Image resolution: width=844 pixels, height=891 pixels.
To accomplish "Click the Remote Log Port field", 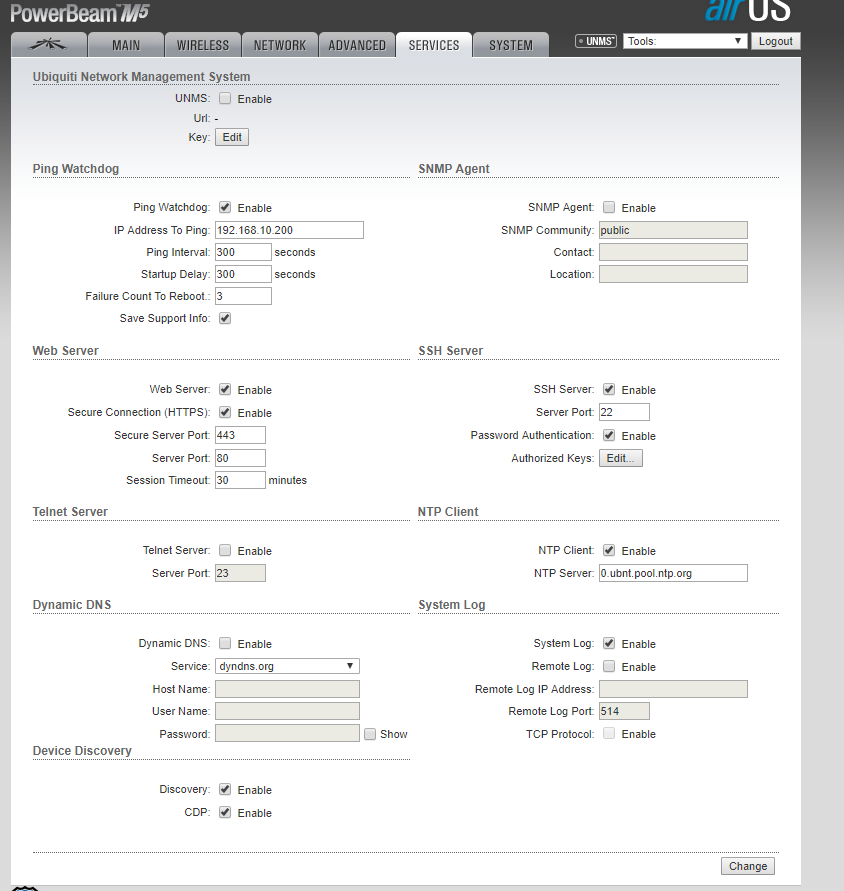I will point(624,711).
